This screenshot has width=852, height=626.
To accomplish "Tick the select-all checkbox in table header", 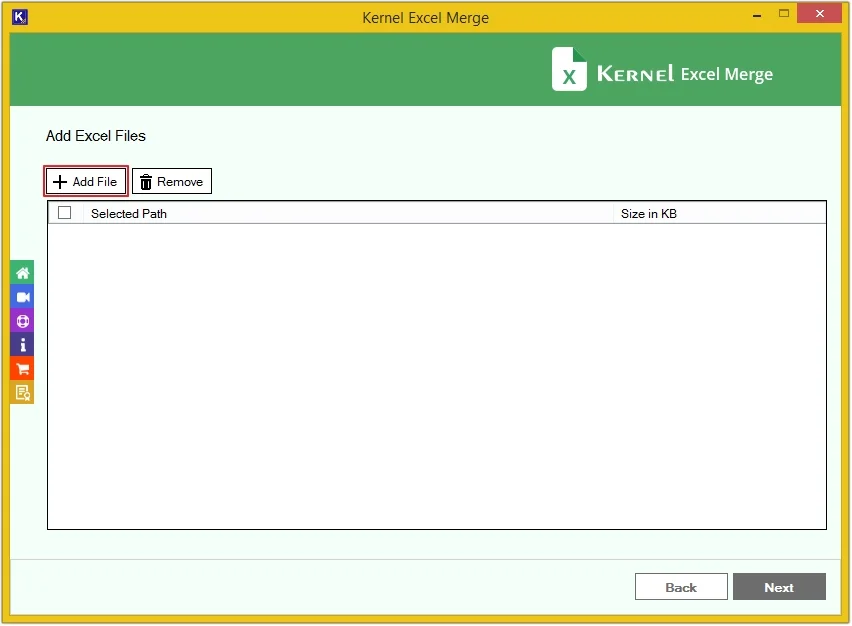I will [65, 212].
